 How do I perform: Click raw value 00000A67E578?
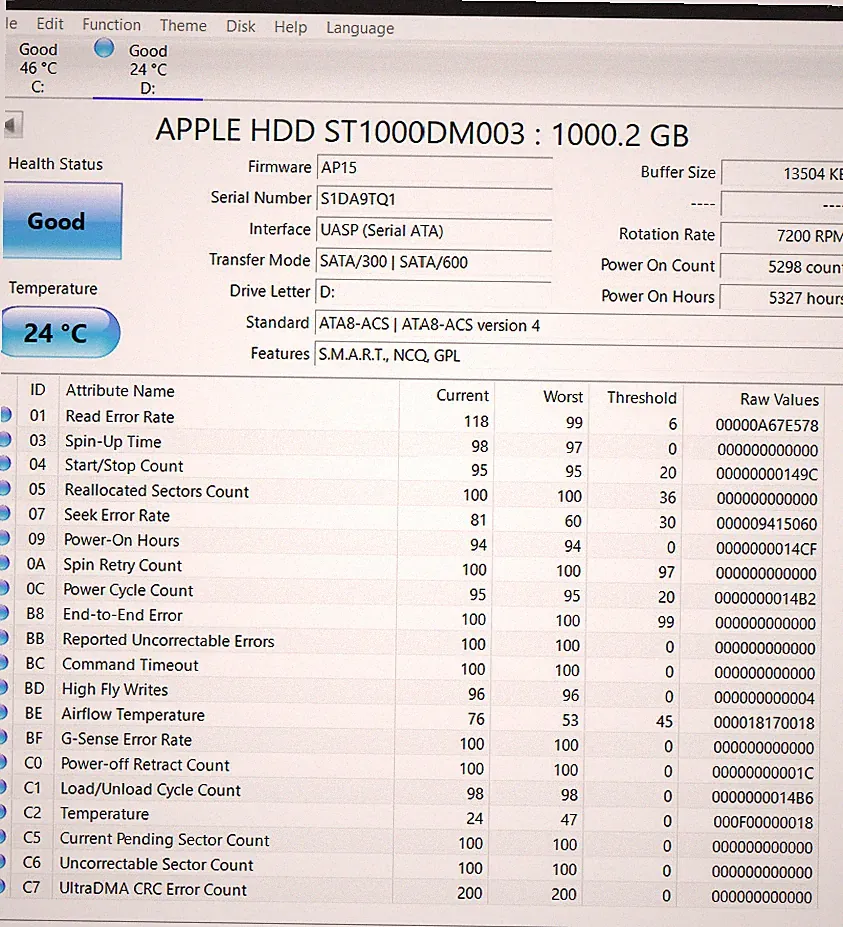pyautogui.click(x=767, y=426)
